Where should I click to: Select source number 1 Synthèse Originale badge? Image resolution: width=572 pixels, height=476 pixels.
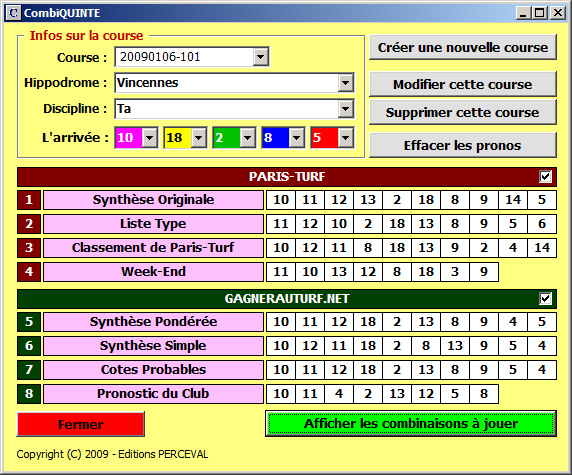(29, 200)
